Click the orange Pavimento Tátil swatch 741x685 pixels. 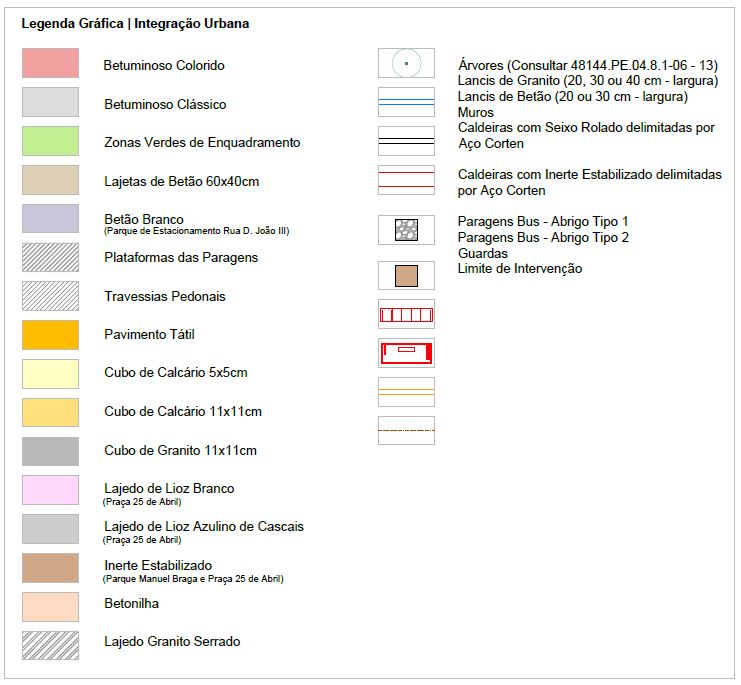tap(50, 335)
